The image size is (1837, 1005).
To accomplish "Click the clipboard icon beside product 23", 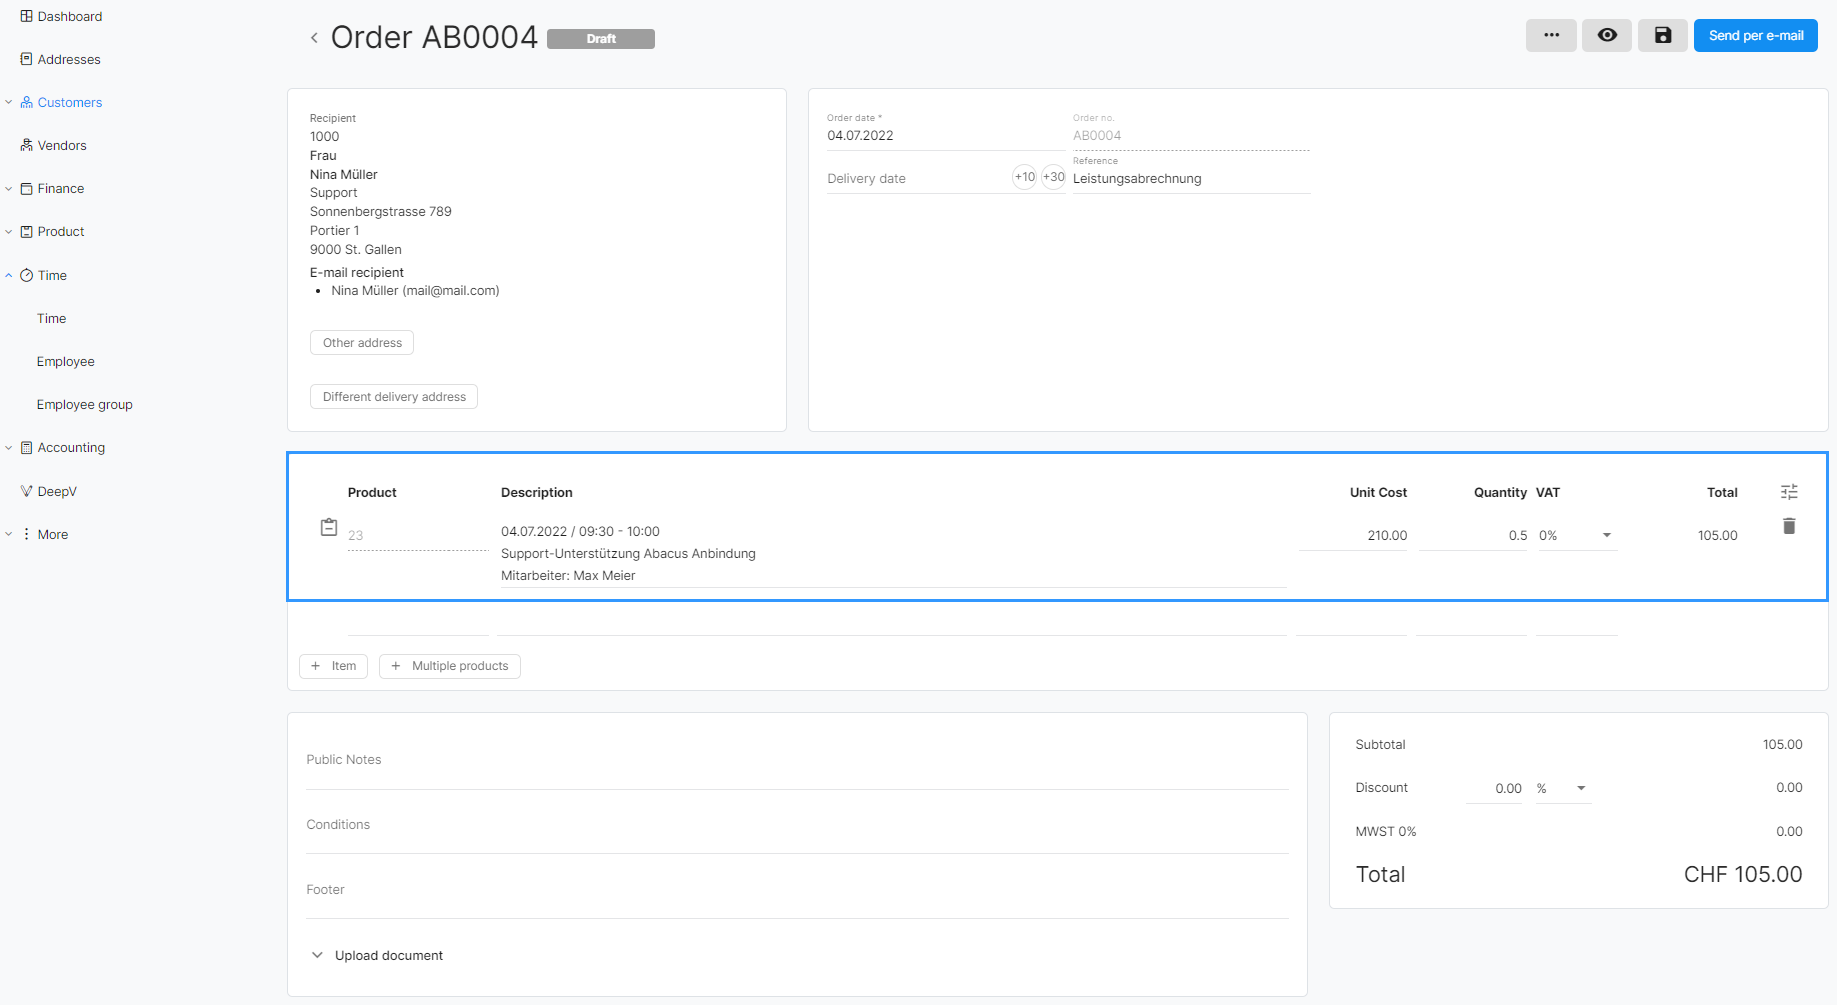I will tap(329, 527).
